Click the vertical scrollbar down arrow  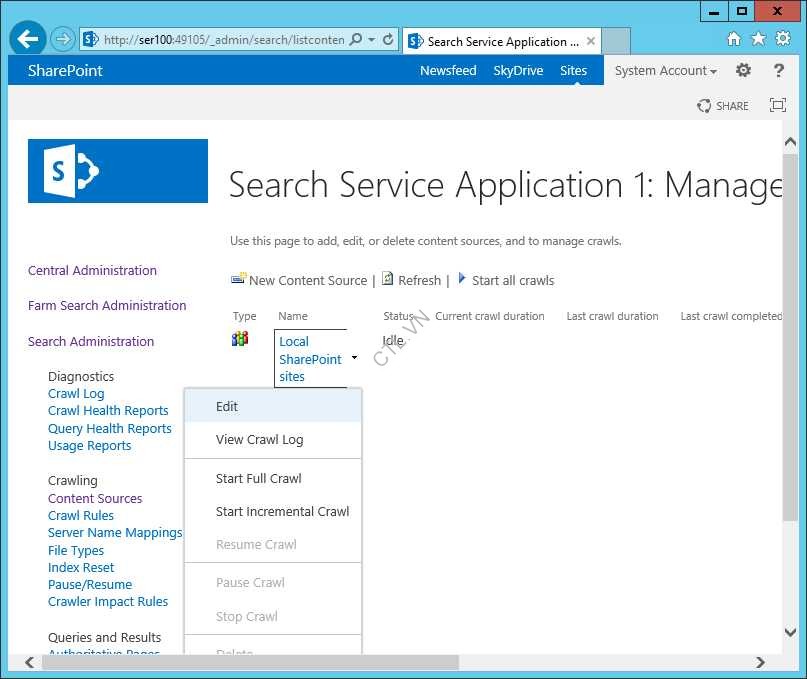789,634
